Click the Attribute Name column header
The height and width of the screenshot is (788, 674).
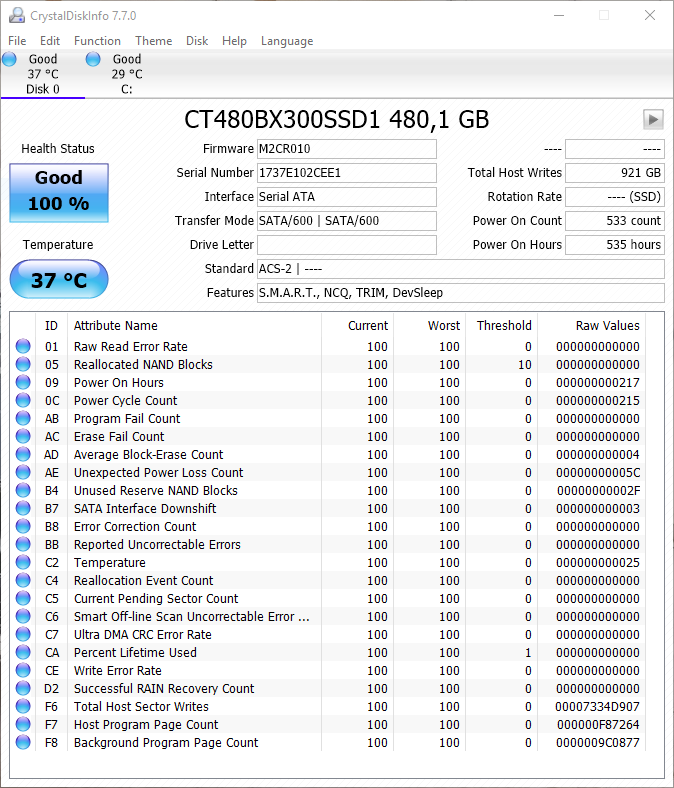tap(195, 326)
